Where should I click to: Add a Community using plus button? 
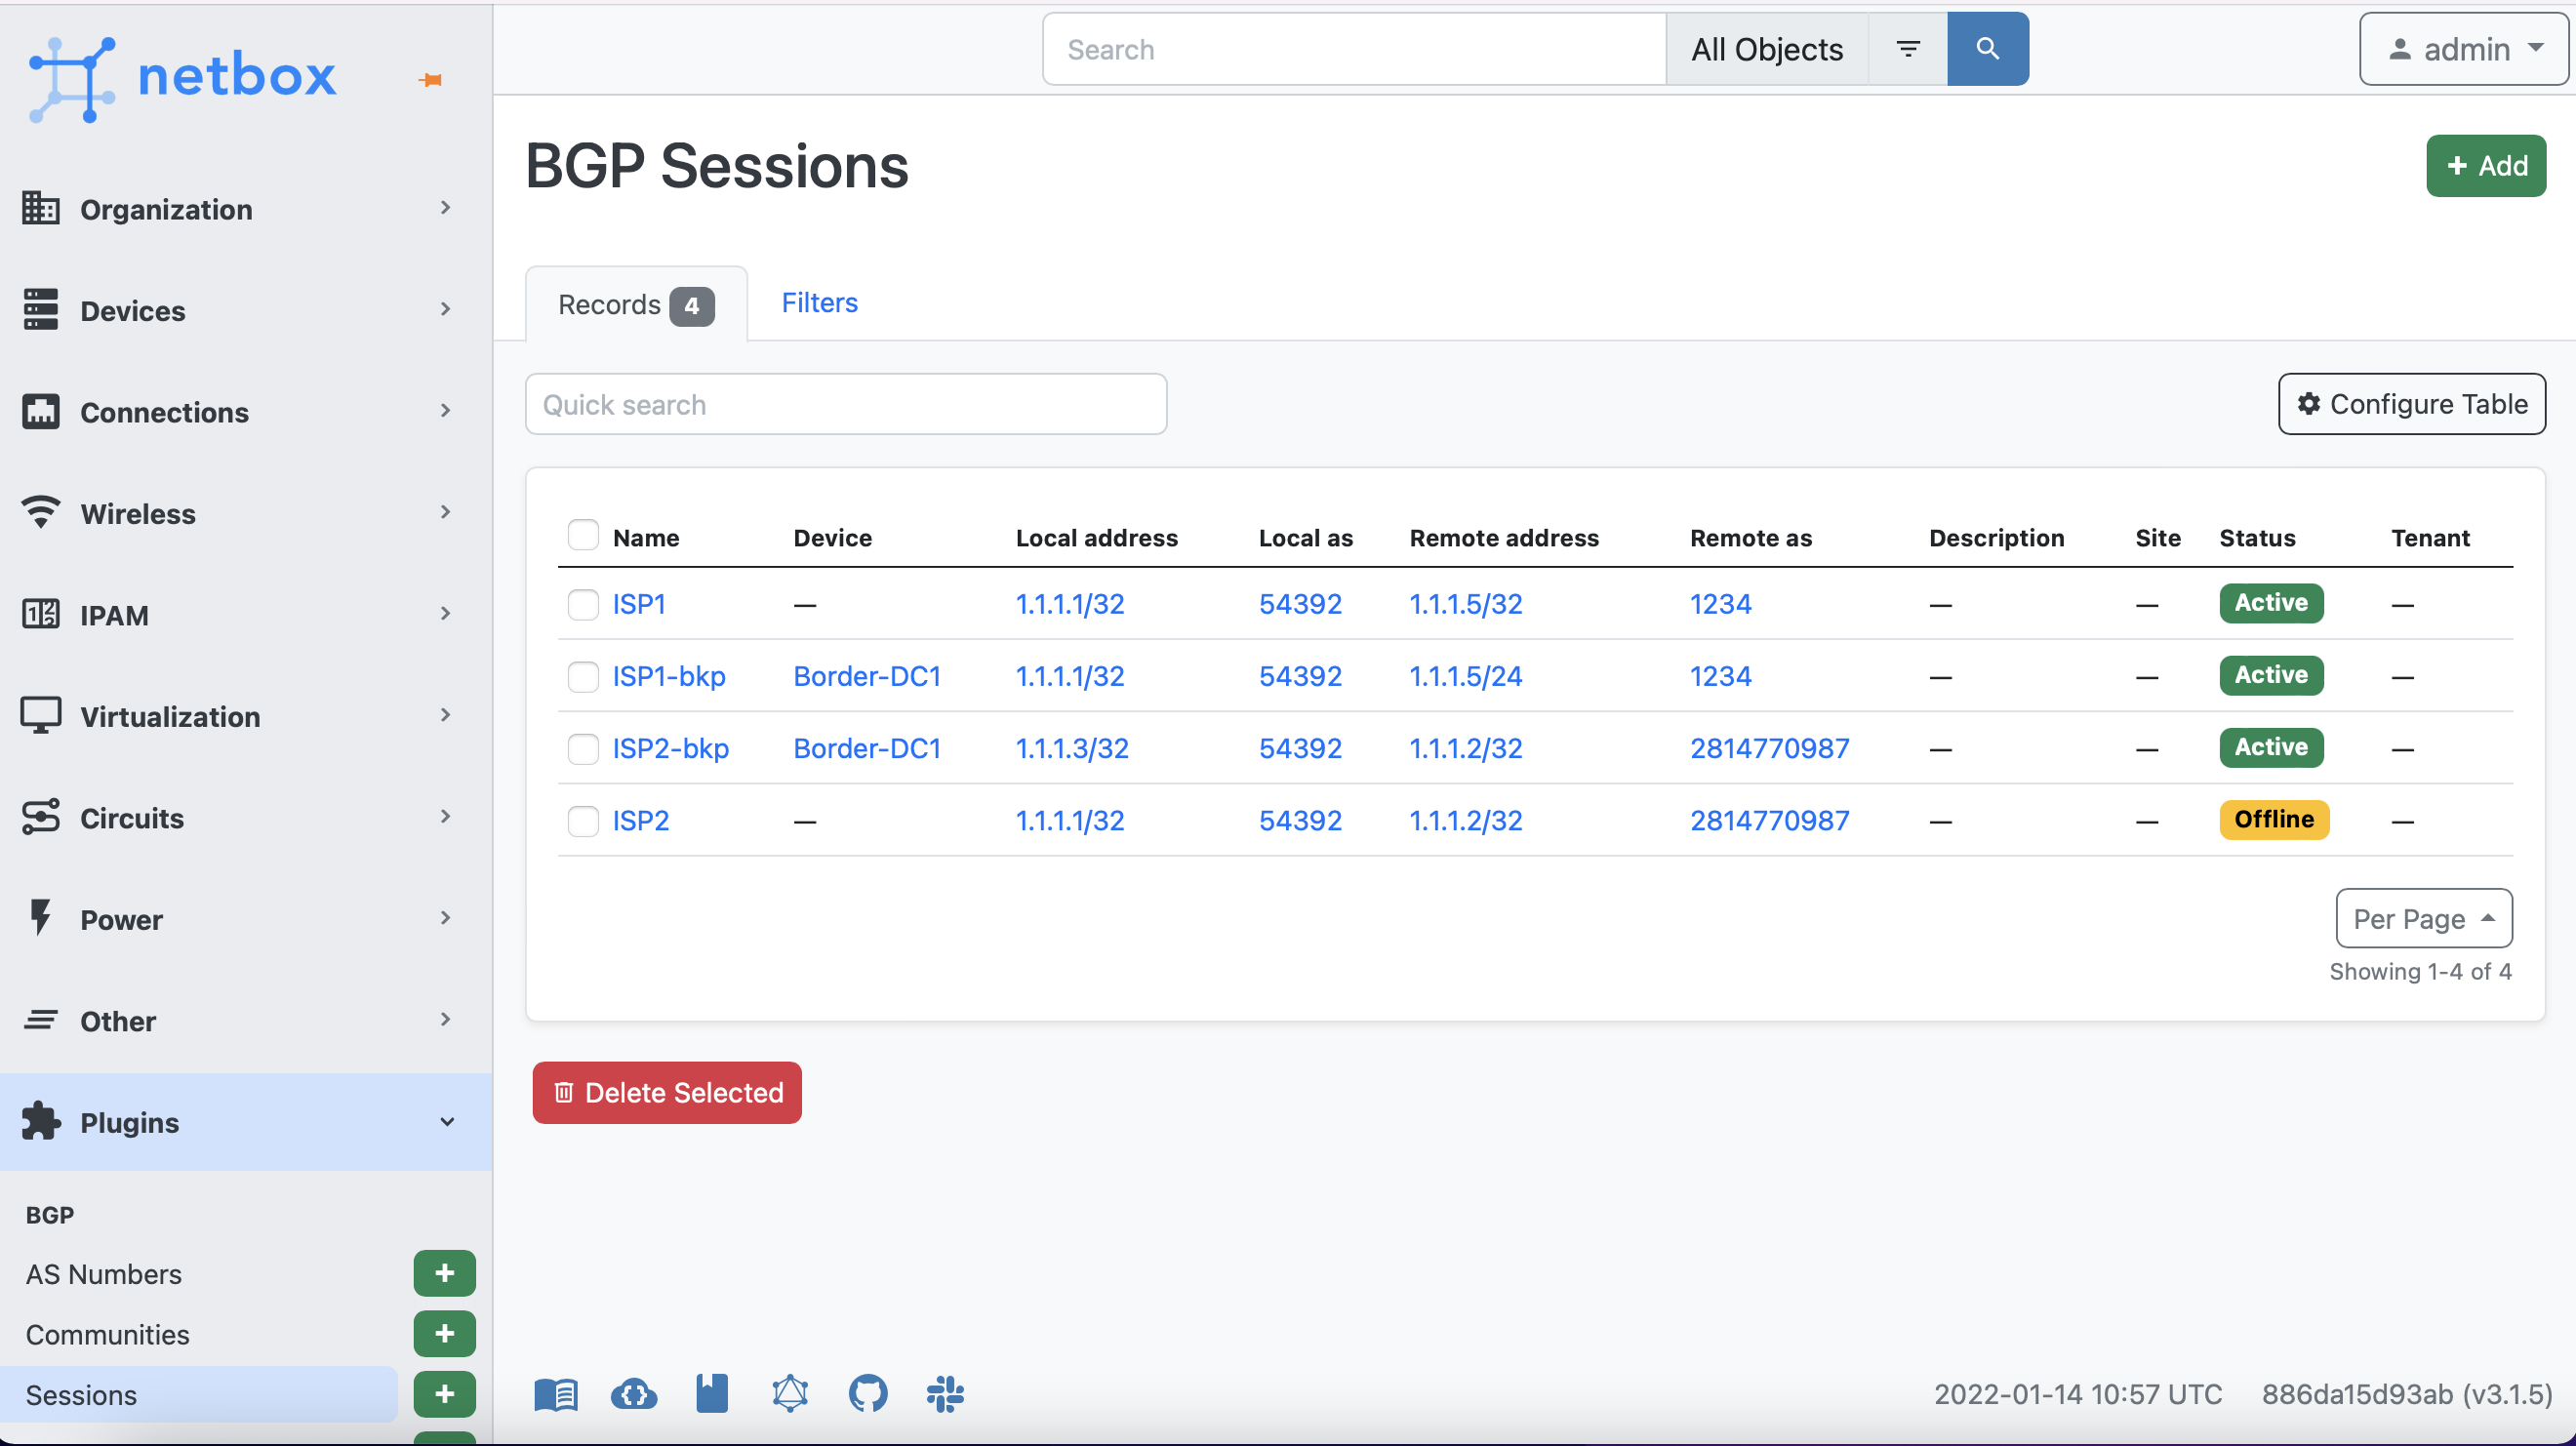[444, 1333]
